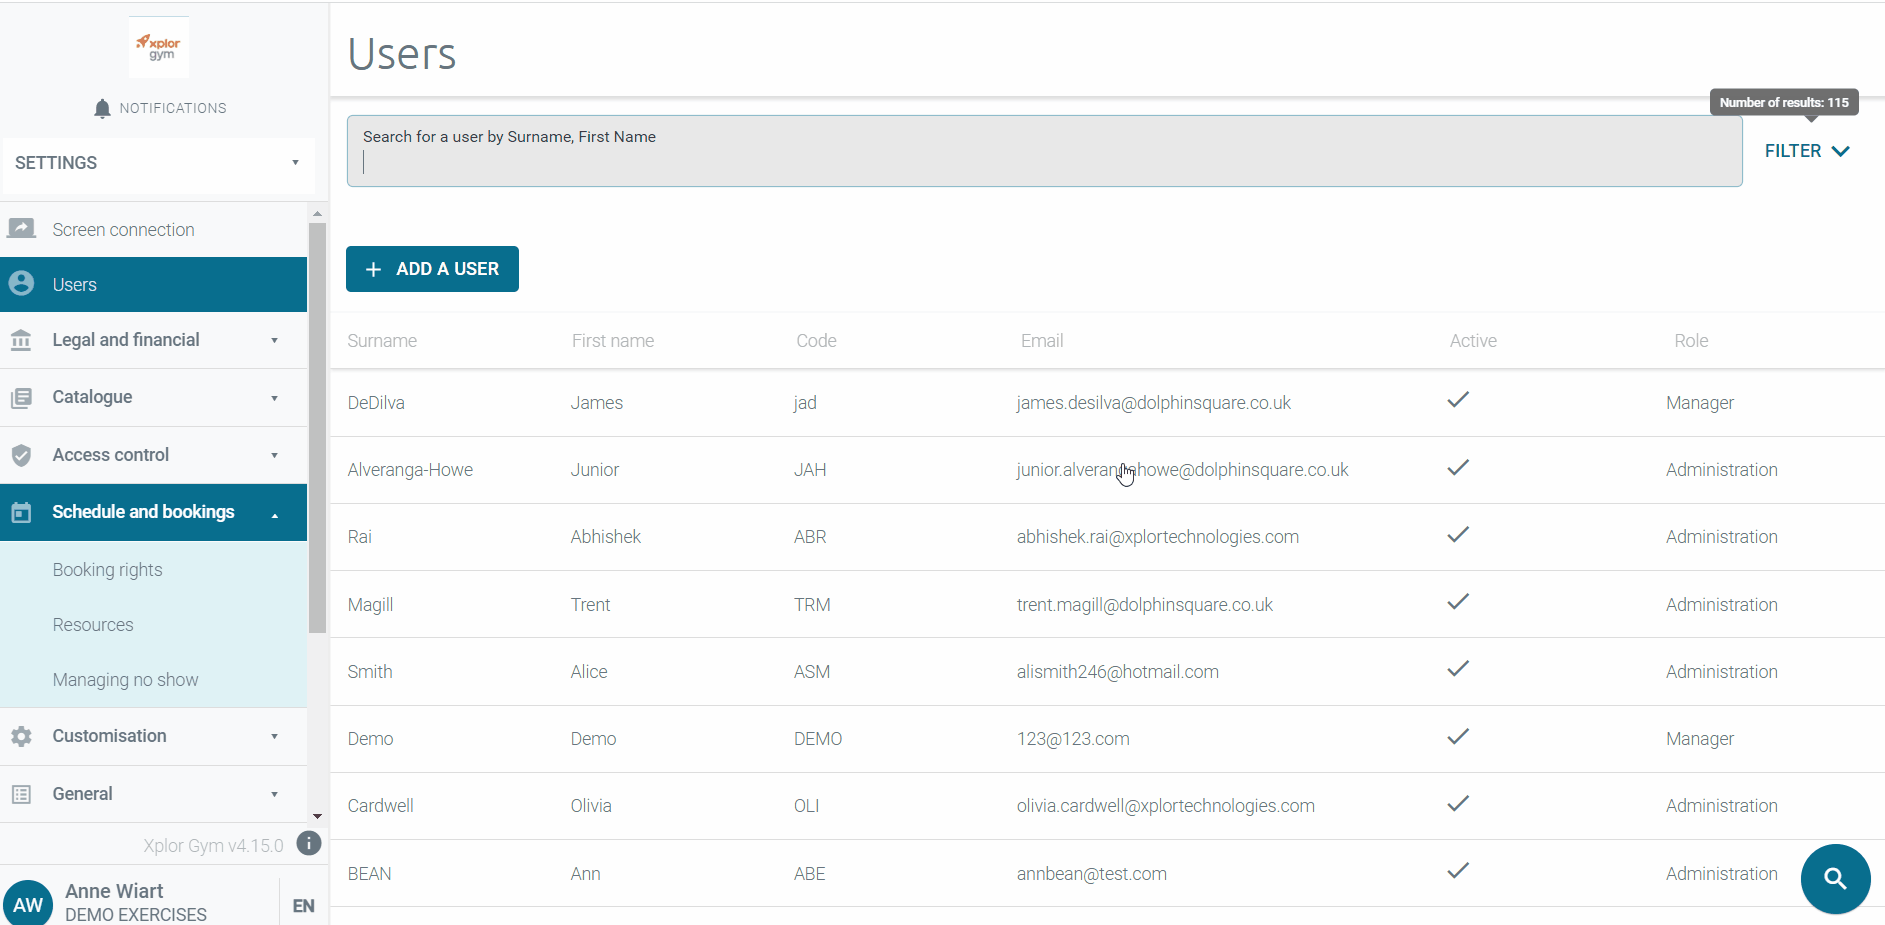The height and width of the screenshot is (925, 1885).
Task: Click first name Abhishek
Action: 605,537
